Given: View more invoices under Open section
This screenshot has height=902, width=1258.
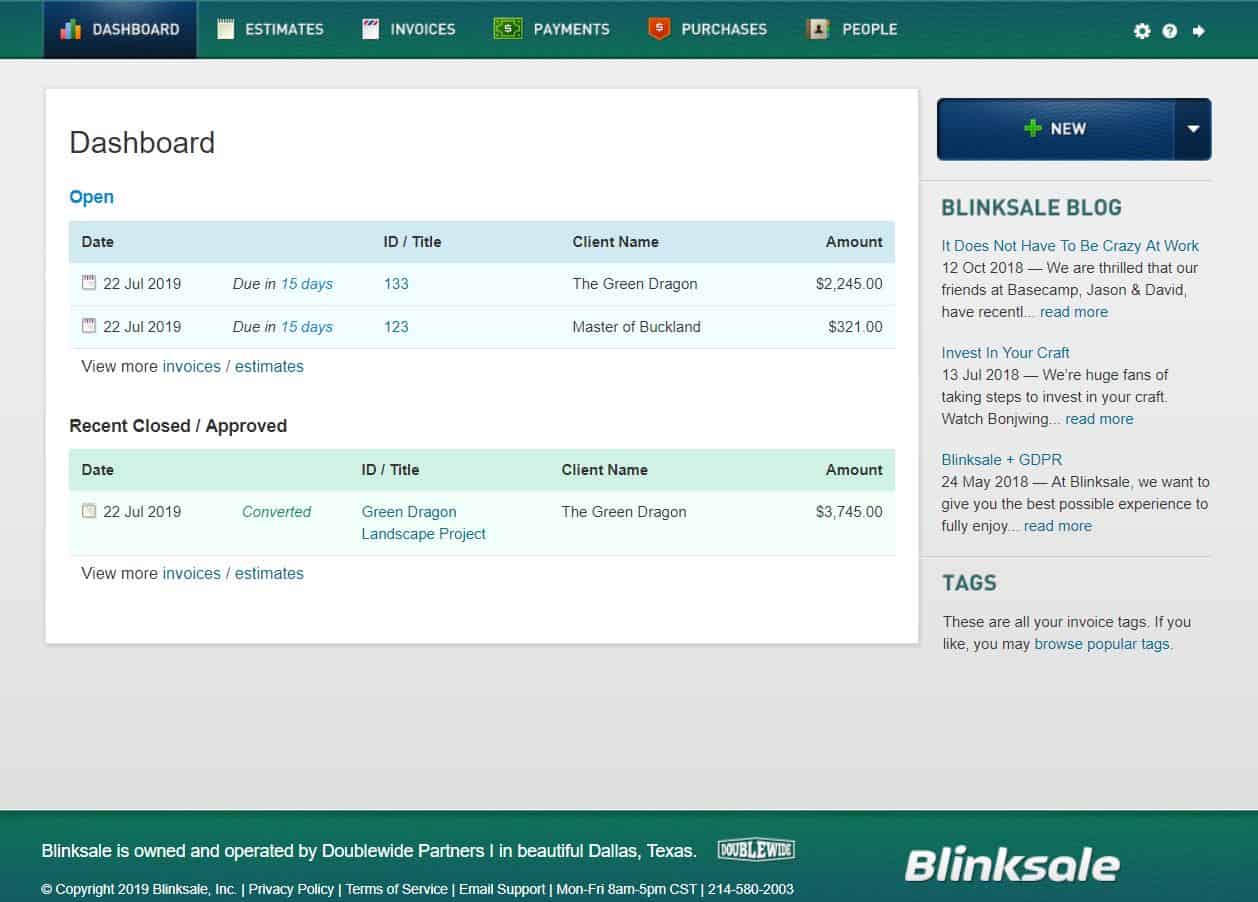Looking at the screenshot, I should (191, 366).
